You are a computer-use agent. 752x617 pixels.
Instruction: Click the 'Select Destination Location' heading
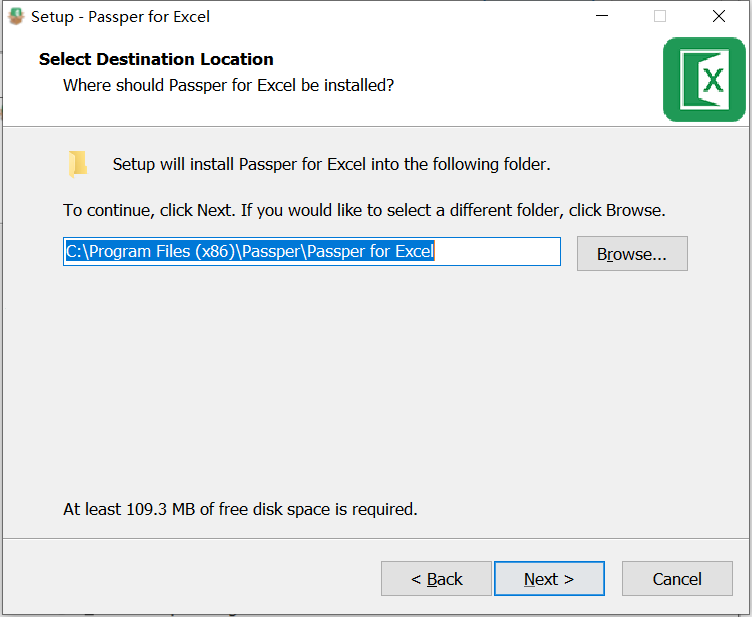(x=156, y=59)
